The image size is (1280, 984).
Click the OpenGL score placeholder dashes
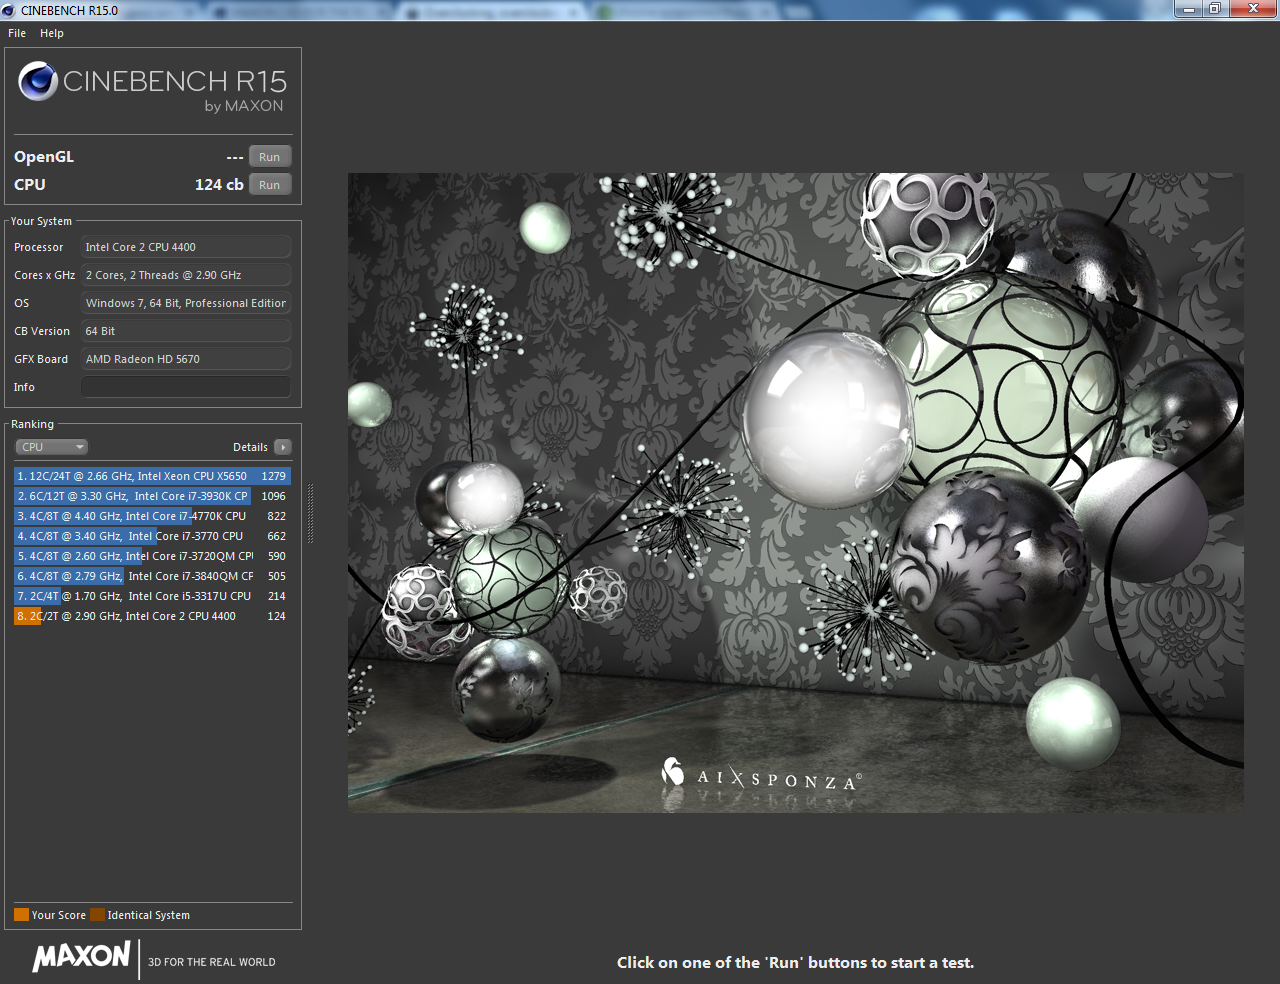235,157
